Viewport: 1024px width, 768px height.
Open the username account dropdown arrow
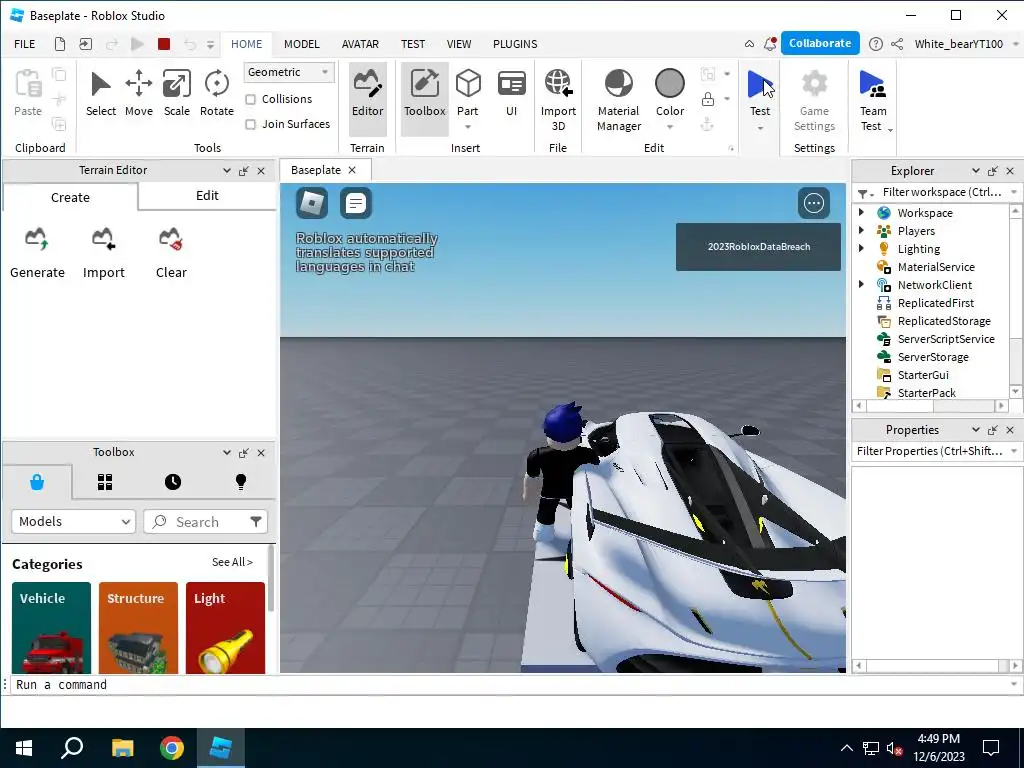[1015, 44]
